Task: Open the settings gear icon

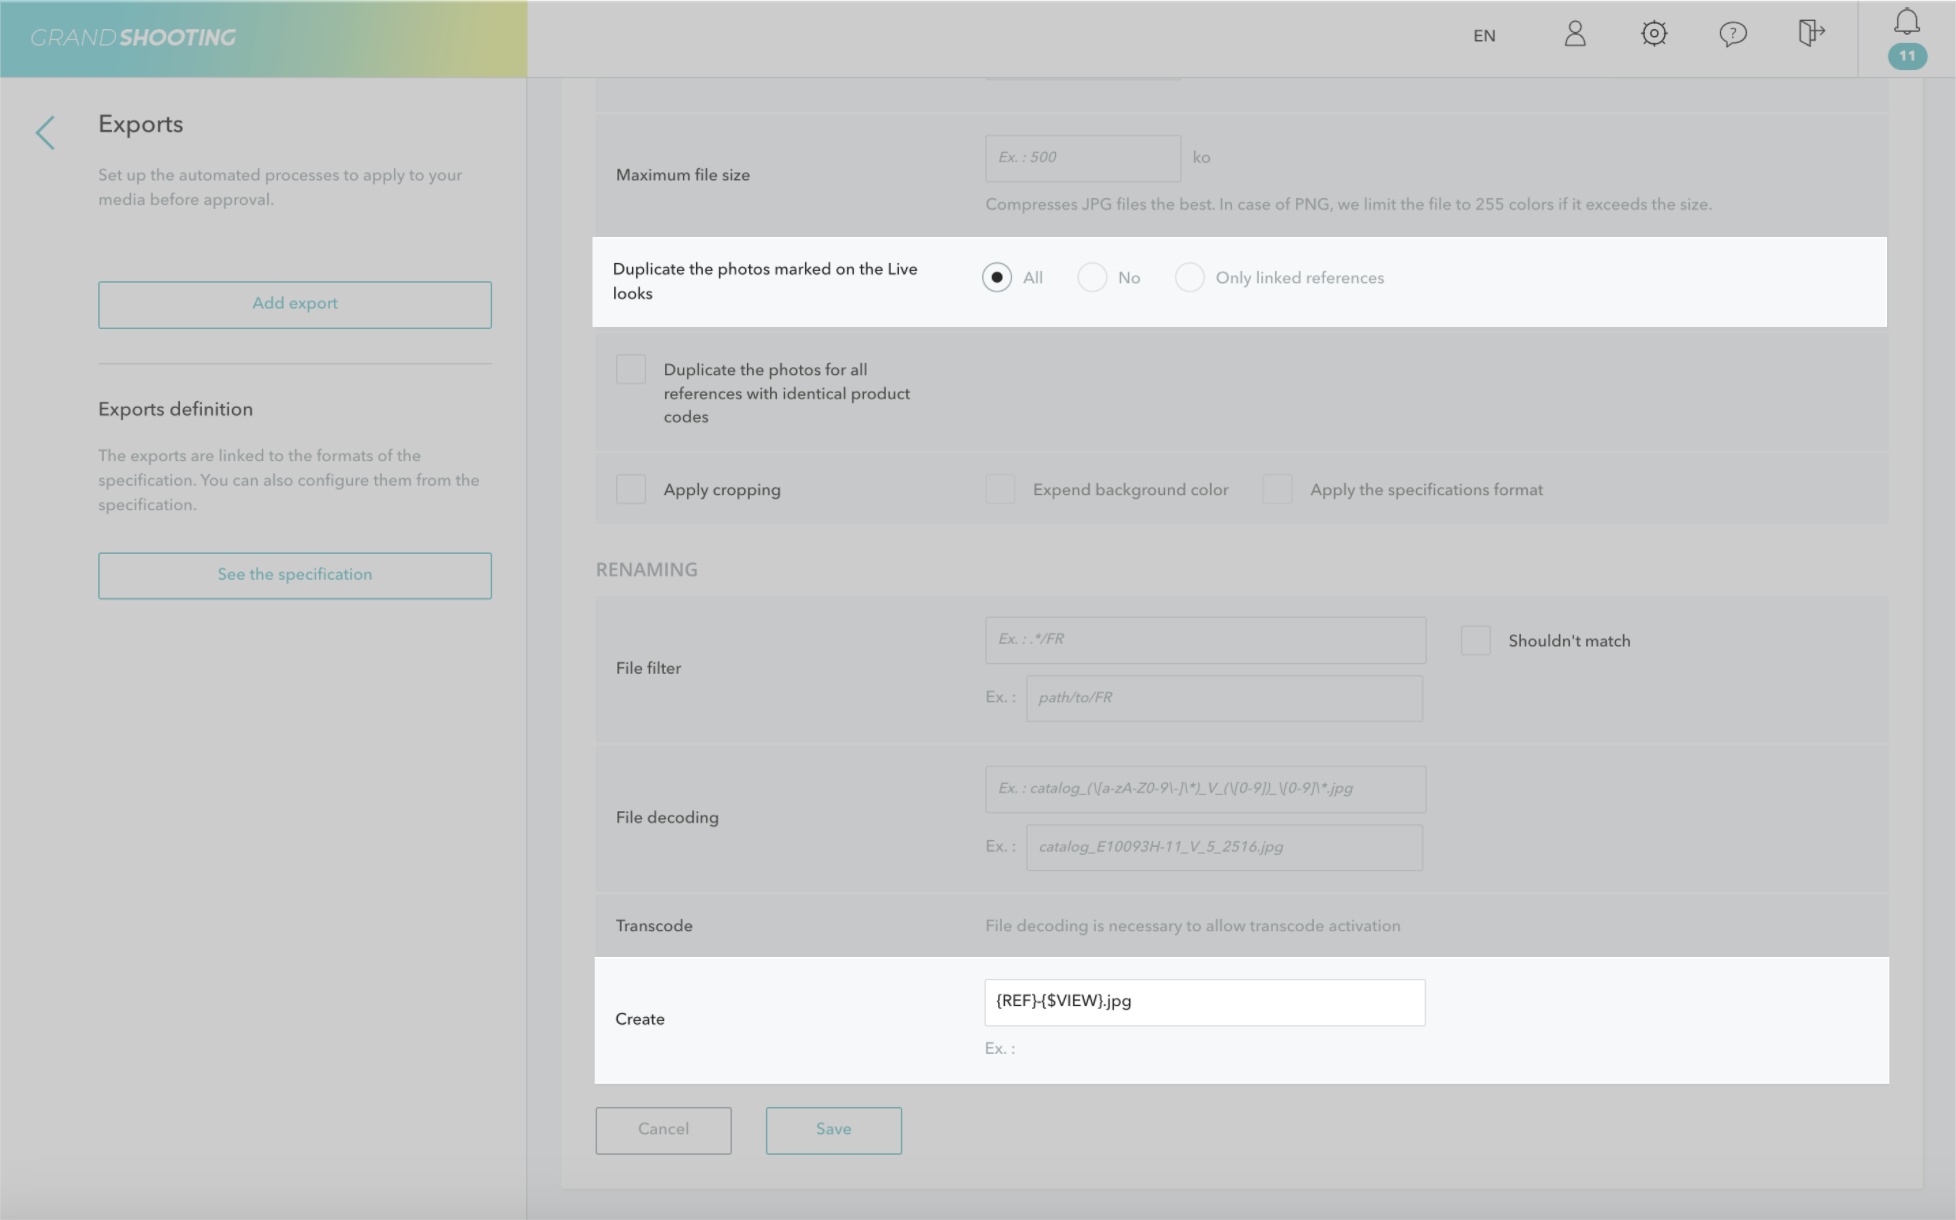Action: coord(1654,35)
